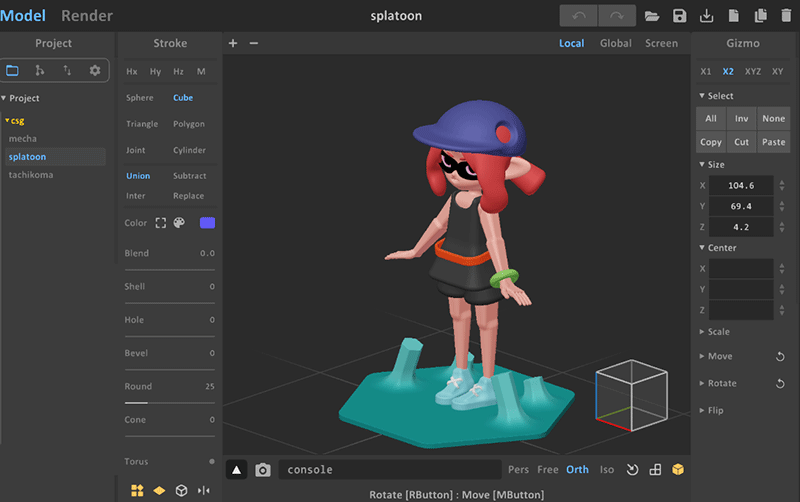
Task: Switch to the Model tab
Action: [x=22, y=16]
